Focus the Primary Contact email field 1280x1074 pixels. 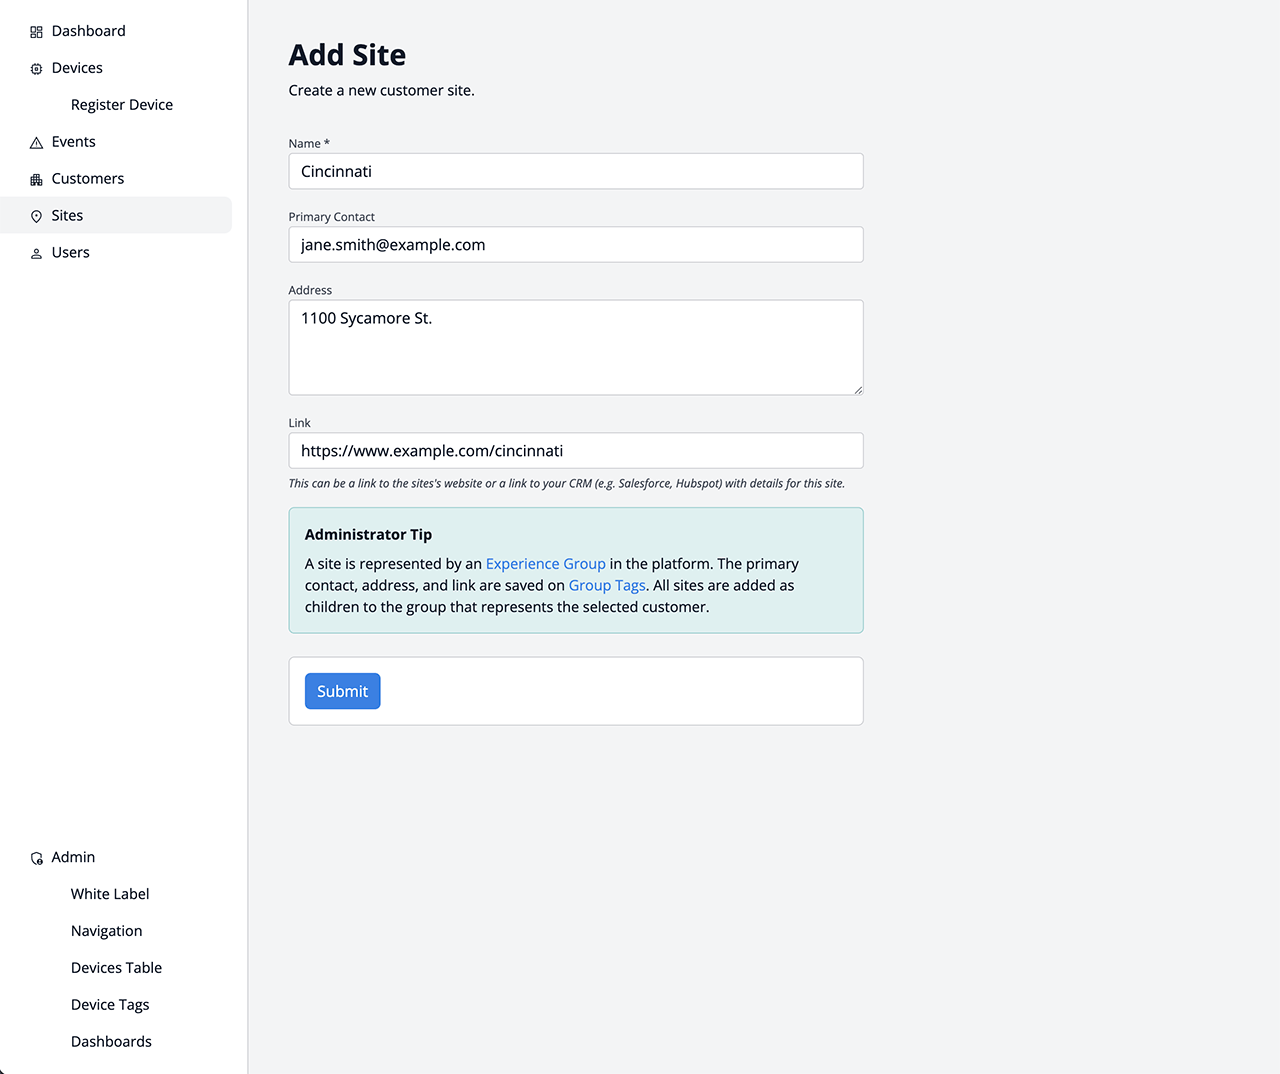pos(575,245)
